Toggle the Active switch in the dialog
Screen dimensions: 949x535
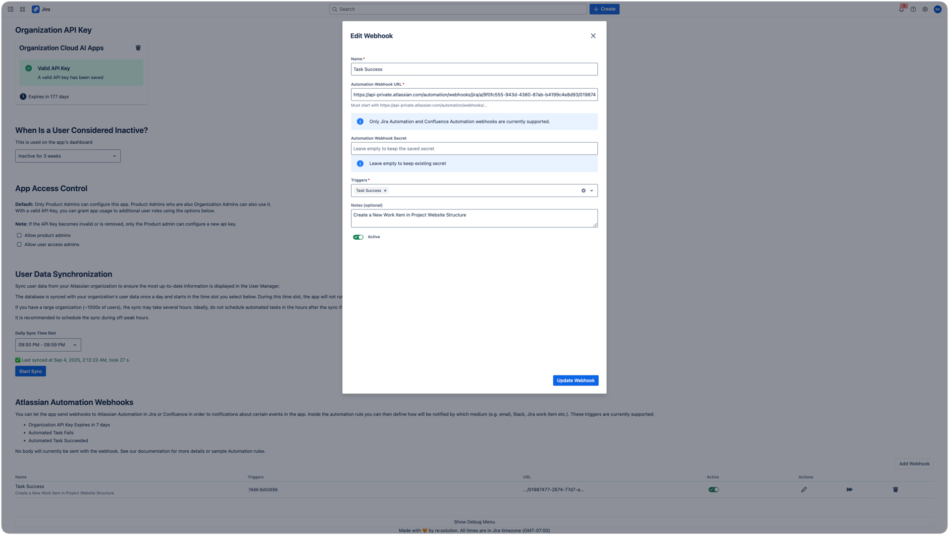tap(358, 237)
